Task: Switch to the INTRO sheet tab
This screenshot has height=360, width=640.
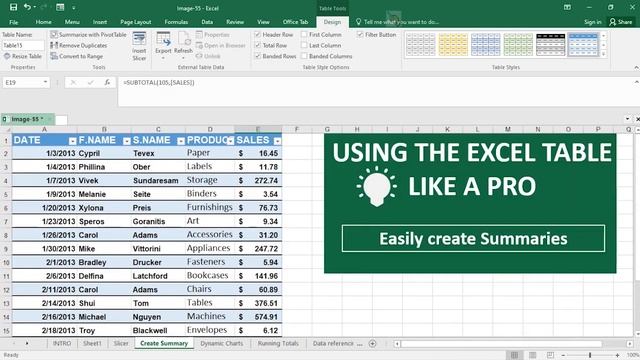Action: pos(62,344)
